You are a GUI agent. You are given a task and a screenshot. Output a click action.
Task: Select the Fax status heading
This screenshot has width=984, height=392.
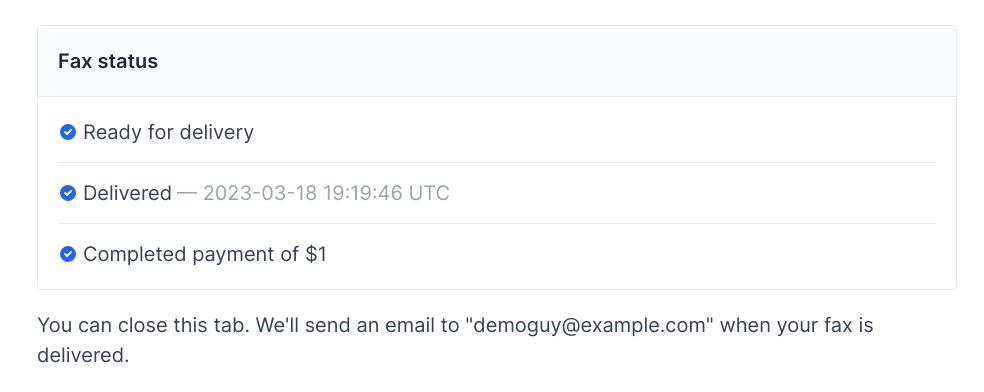point(108,61)
